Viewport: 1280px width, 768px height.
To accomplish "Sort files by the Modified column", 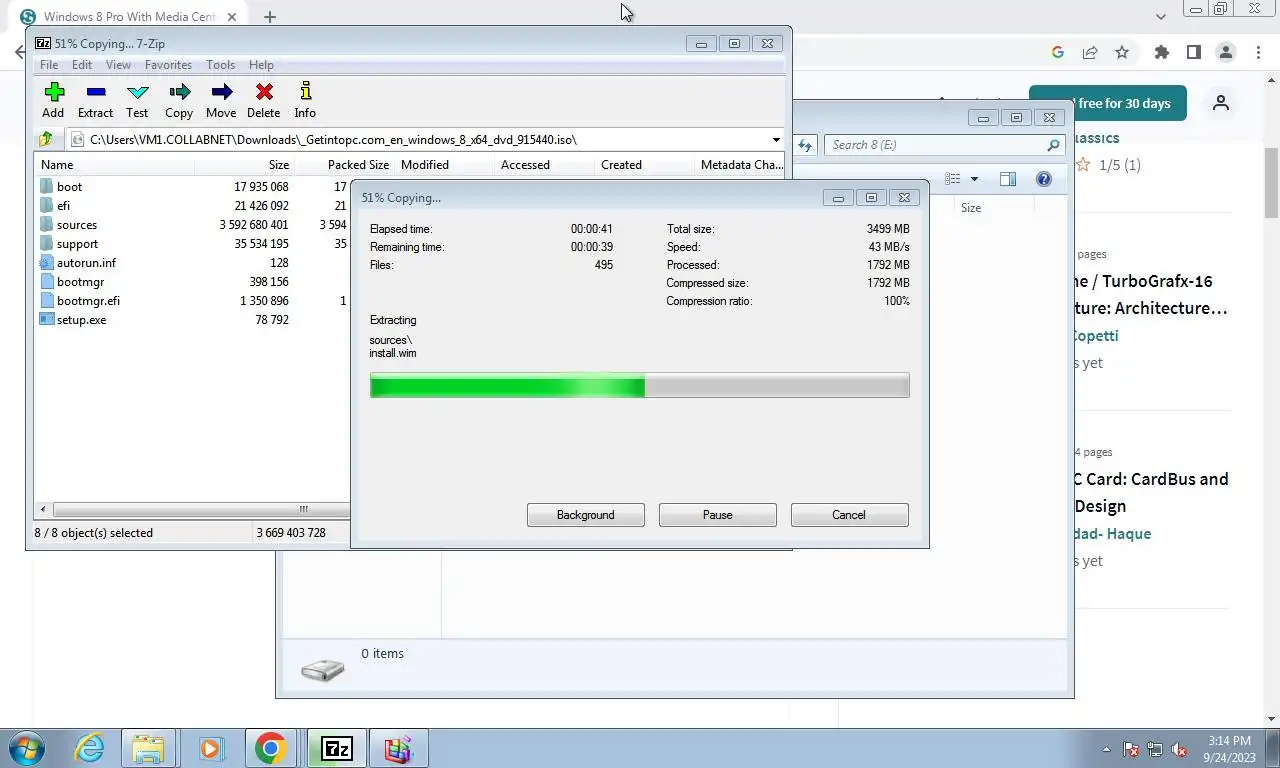I will click(444, 165).
